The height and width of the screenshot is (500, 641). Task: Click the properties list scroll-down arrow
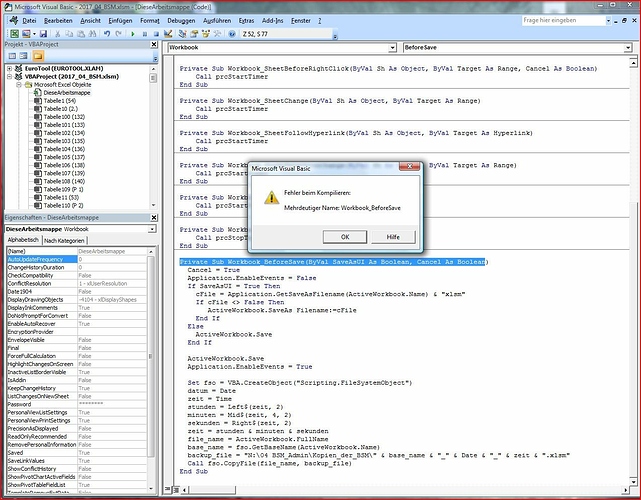[151, 489]
